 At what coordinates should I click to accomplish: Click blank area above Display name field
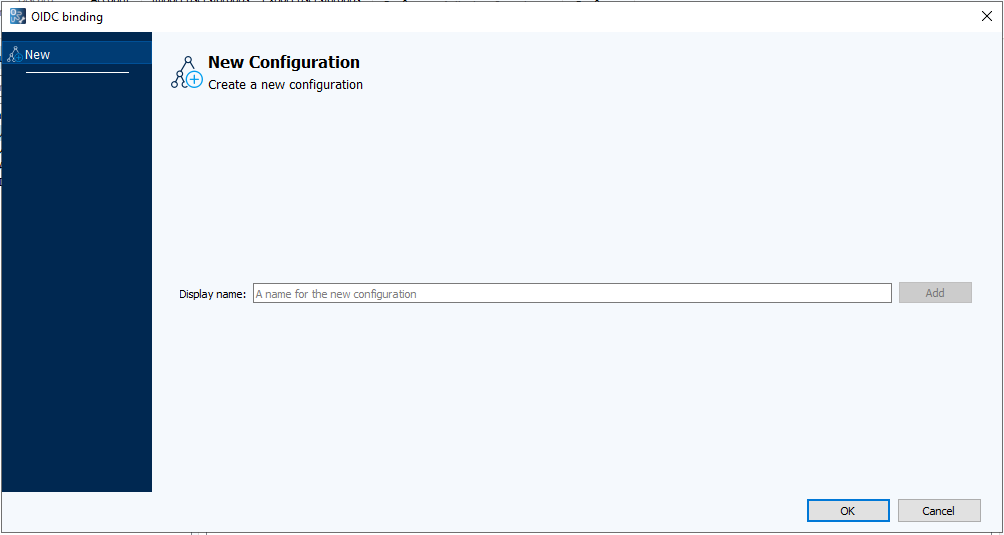570,190
